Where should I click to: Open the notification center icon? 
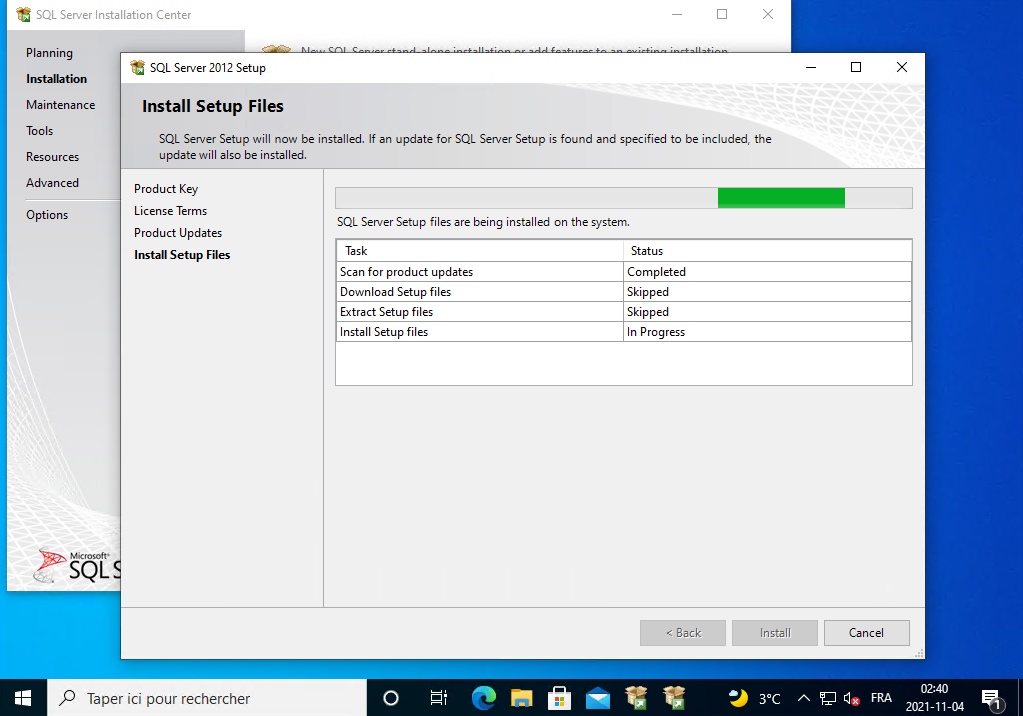point(991,698)
